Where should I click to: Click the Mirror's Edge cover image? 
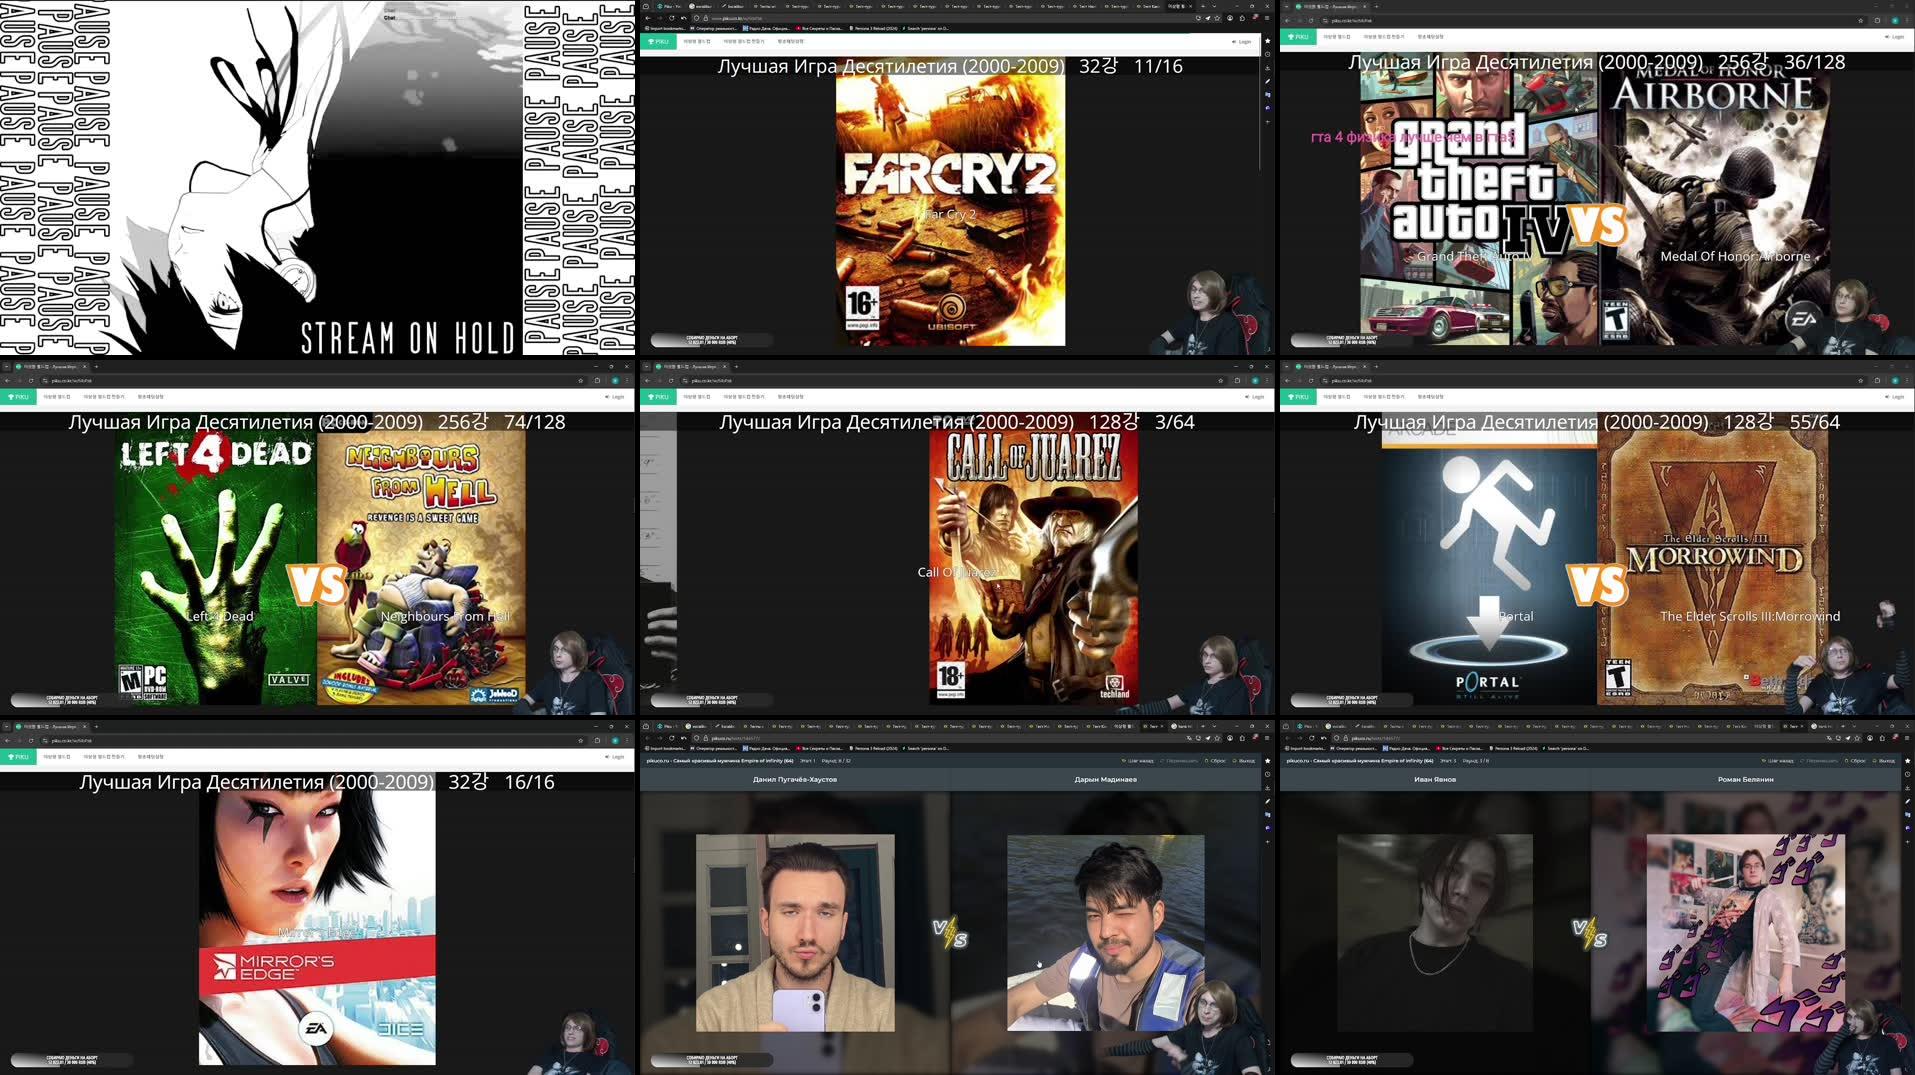[317, 927]
